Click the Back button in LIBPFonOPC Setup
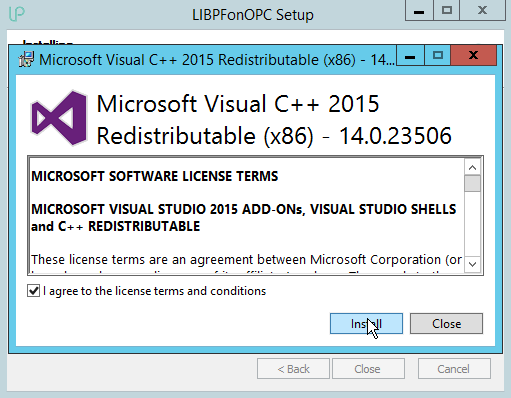Screen dimensions: 511x398 pos(293,369)
